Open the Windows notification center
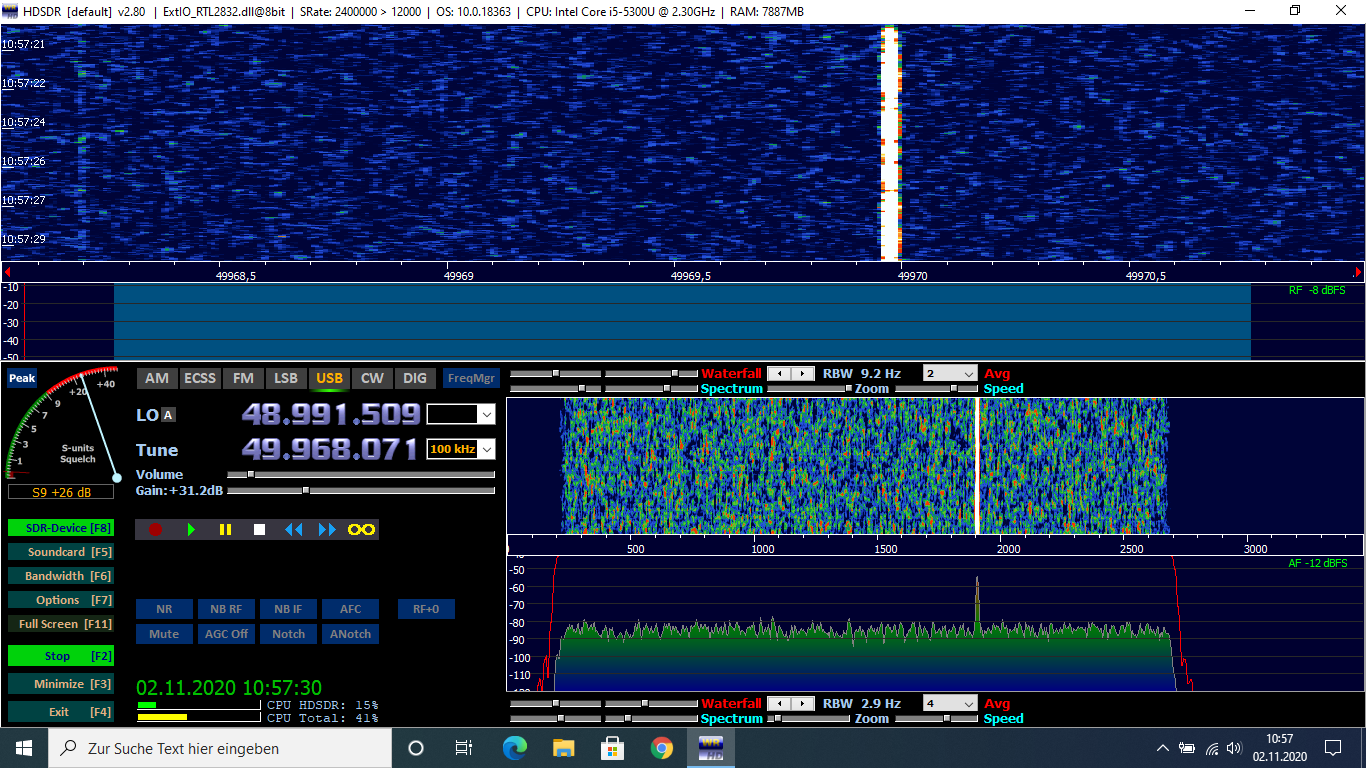 click(1333, 748)
